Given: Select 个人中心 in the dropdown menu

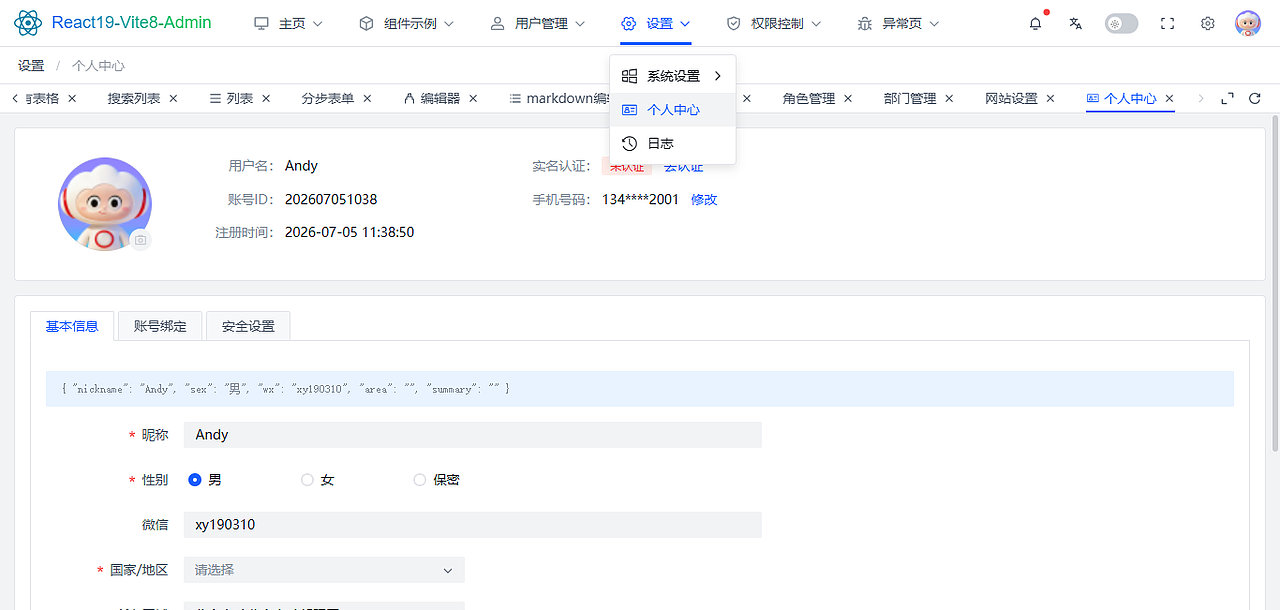Looking at the screenshot, I should click(x=672, y=110).
